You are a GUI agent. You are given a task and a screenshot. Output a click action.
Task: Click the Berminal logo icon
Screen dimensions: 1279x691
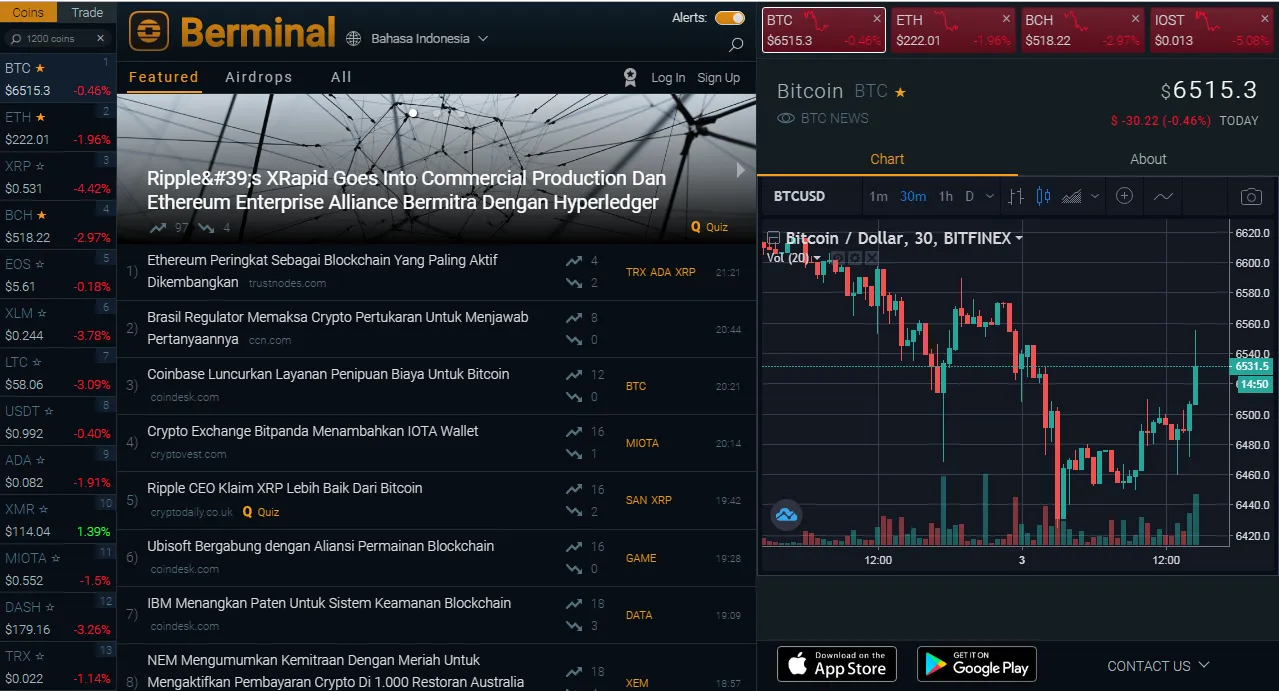pos(149,31)
